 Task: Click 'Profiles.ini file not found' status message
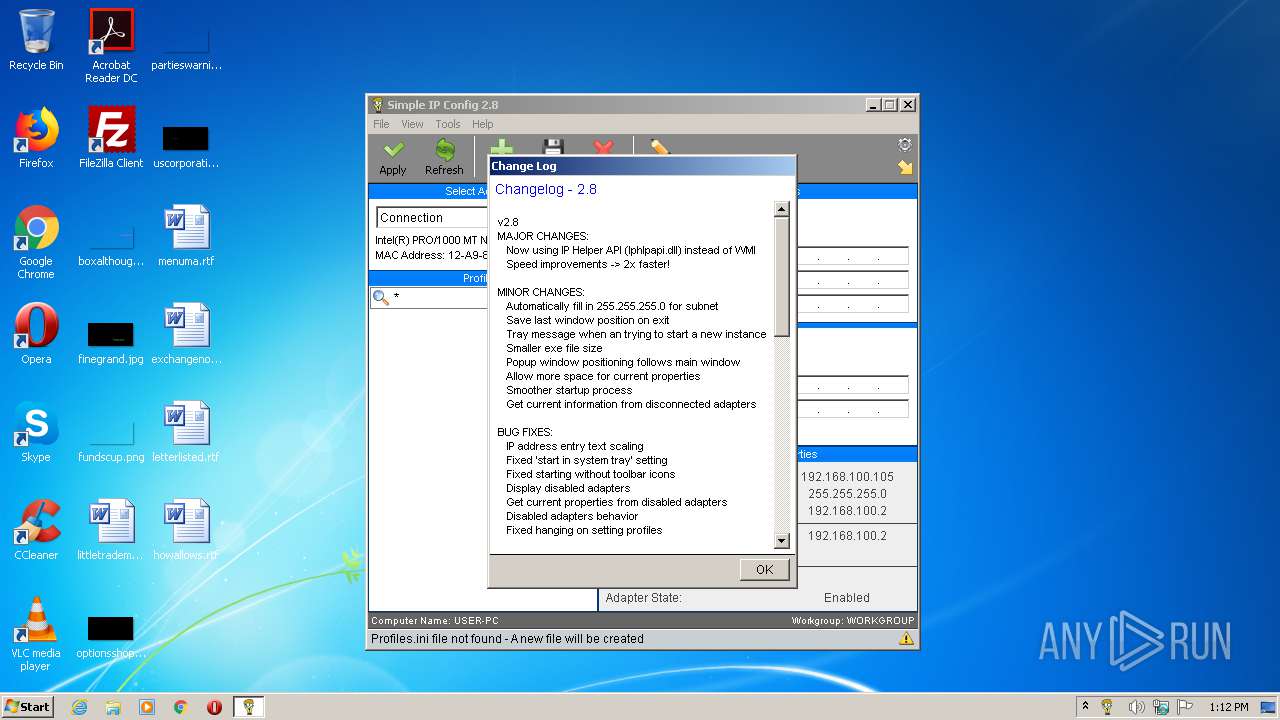tap(507, 638)
